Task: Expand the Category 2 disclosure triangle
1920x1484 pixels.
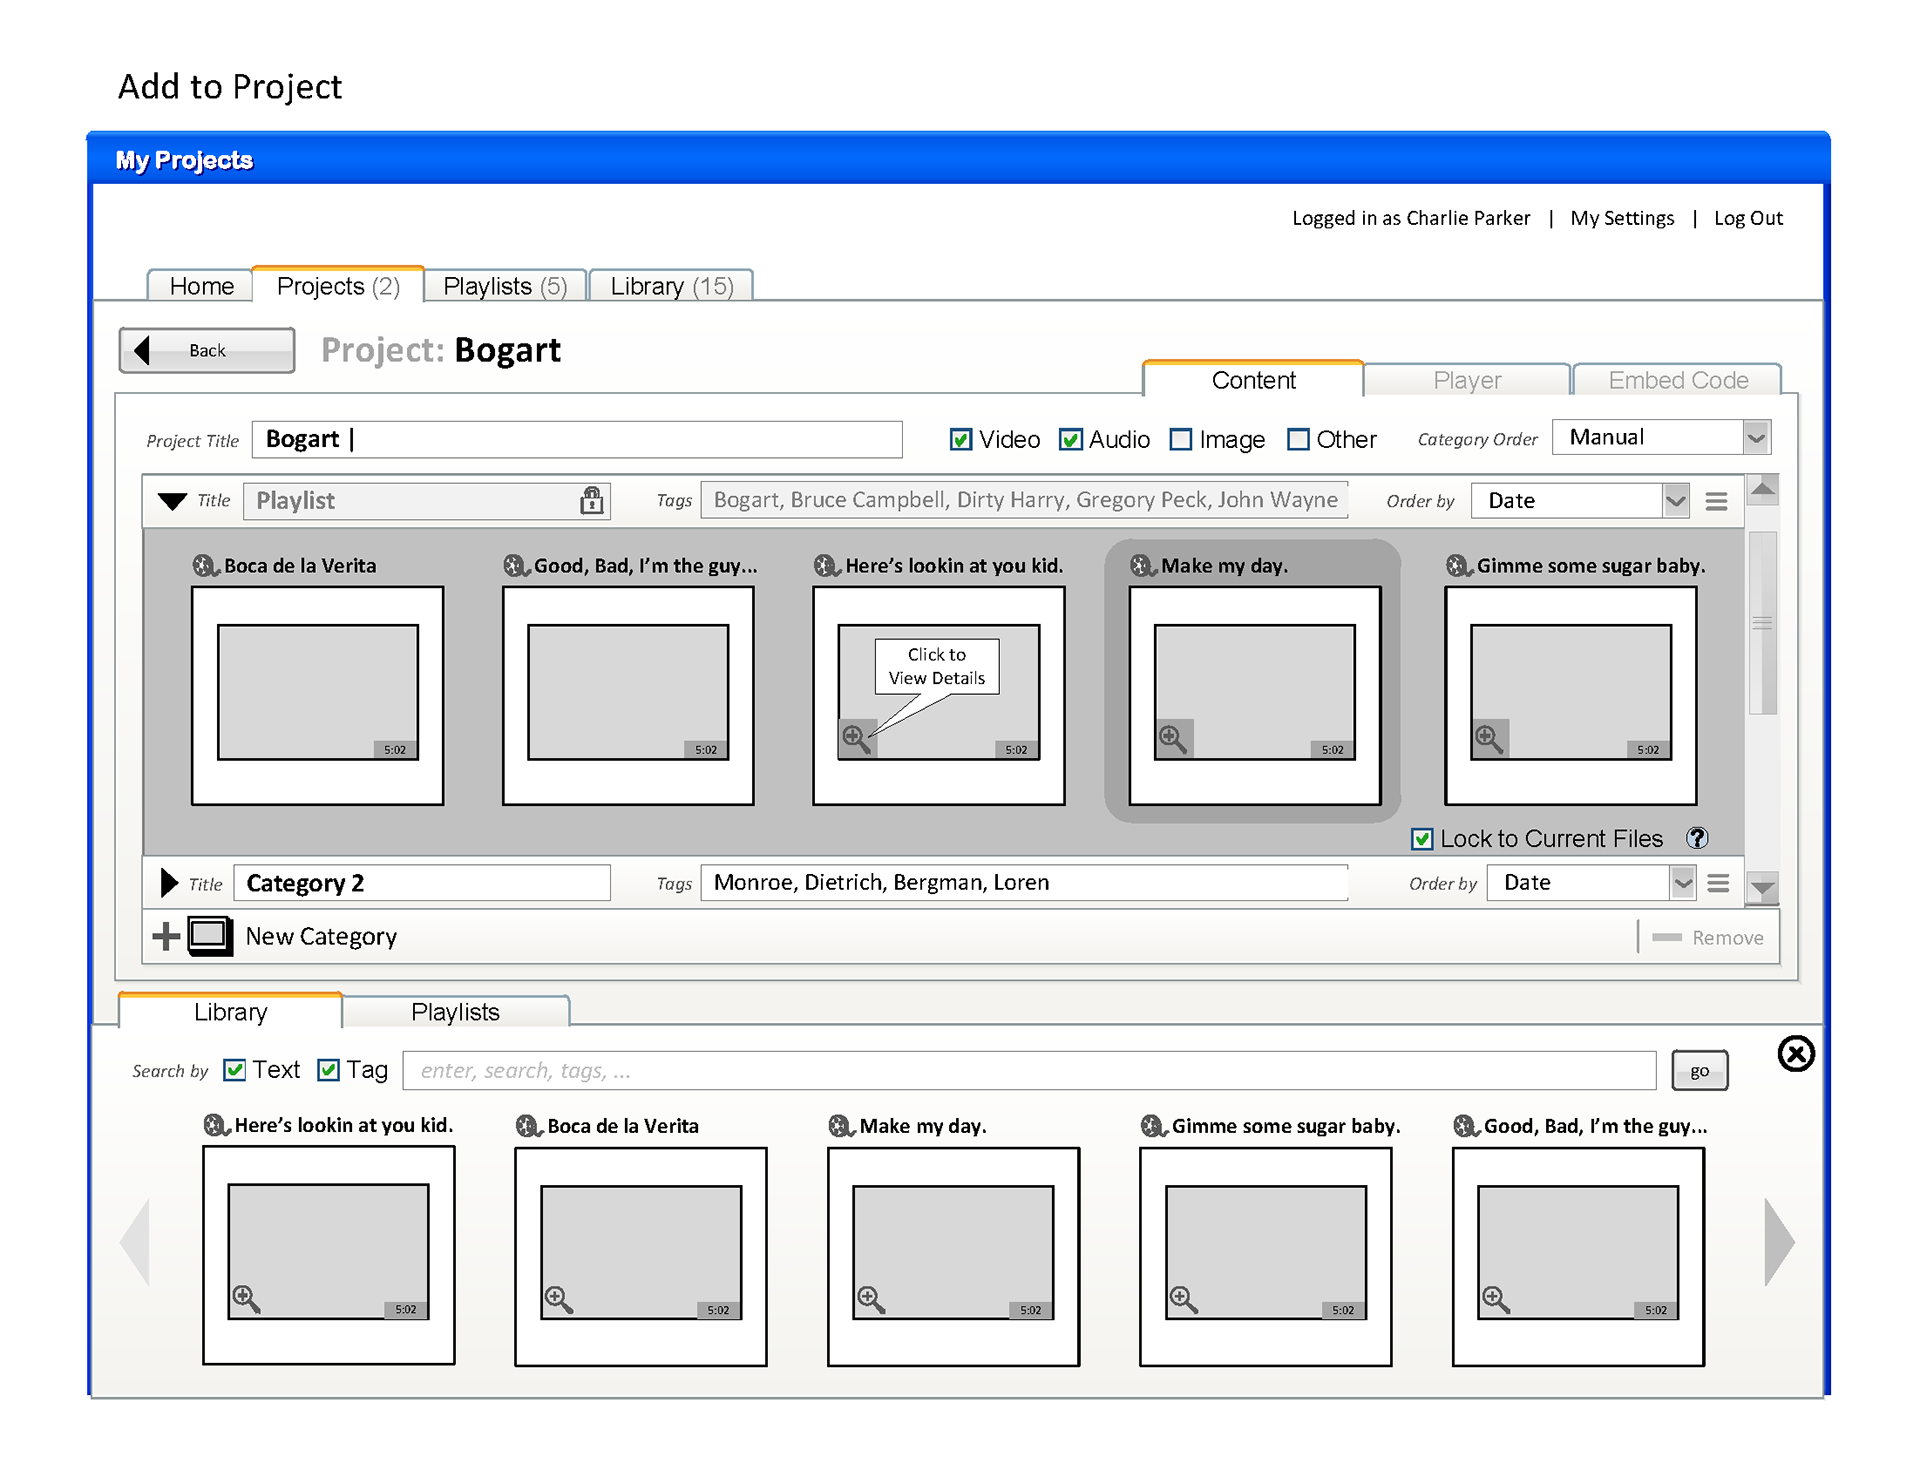Action: tap(169, 883)
